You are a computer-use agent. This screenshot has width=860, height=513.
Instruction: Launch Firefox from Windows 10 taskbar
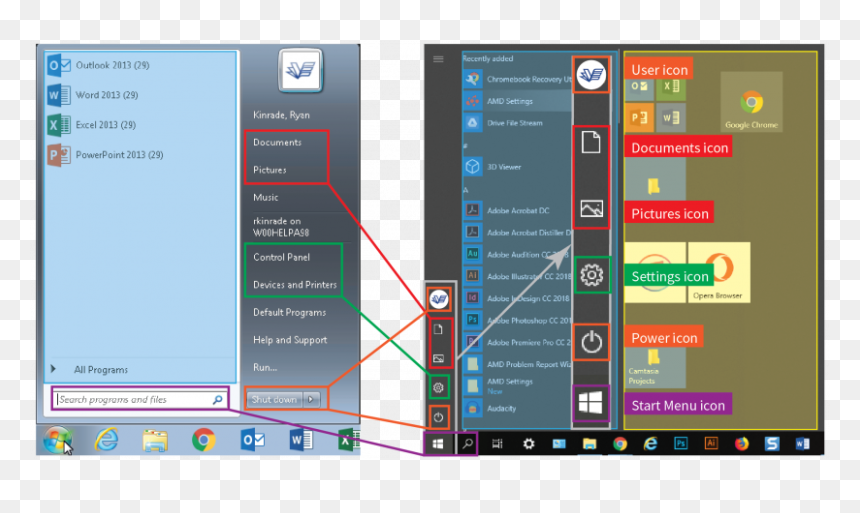tap(742, 443)
